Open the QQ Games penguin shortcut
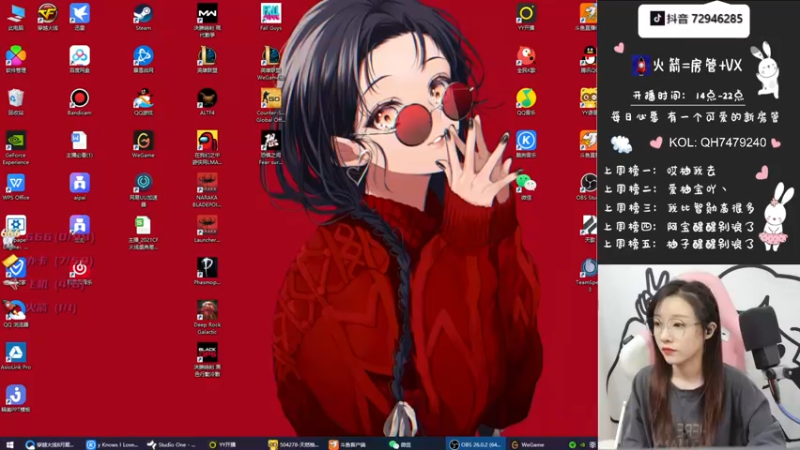Screen dimensions: 800x450 (143, 101)
